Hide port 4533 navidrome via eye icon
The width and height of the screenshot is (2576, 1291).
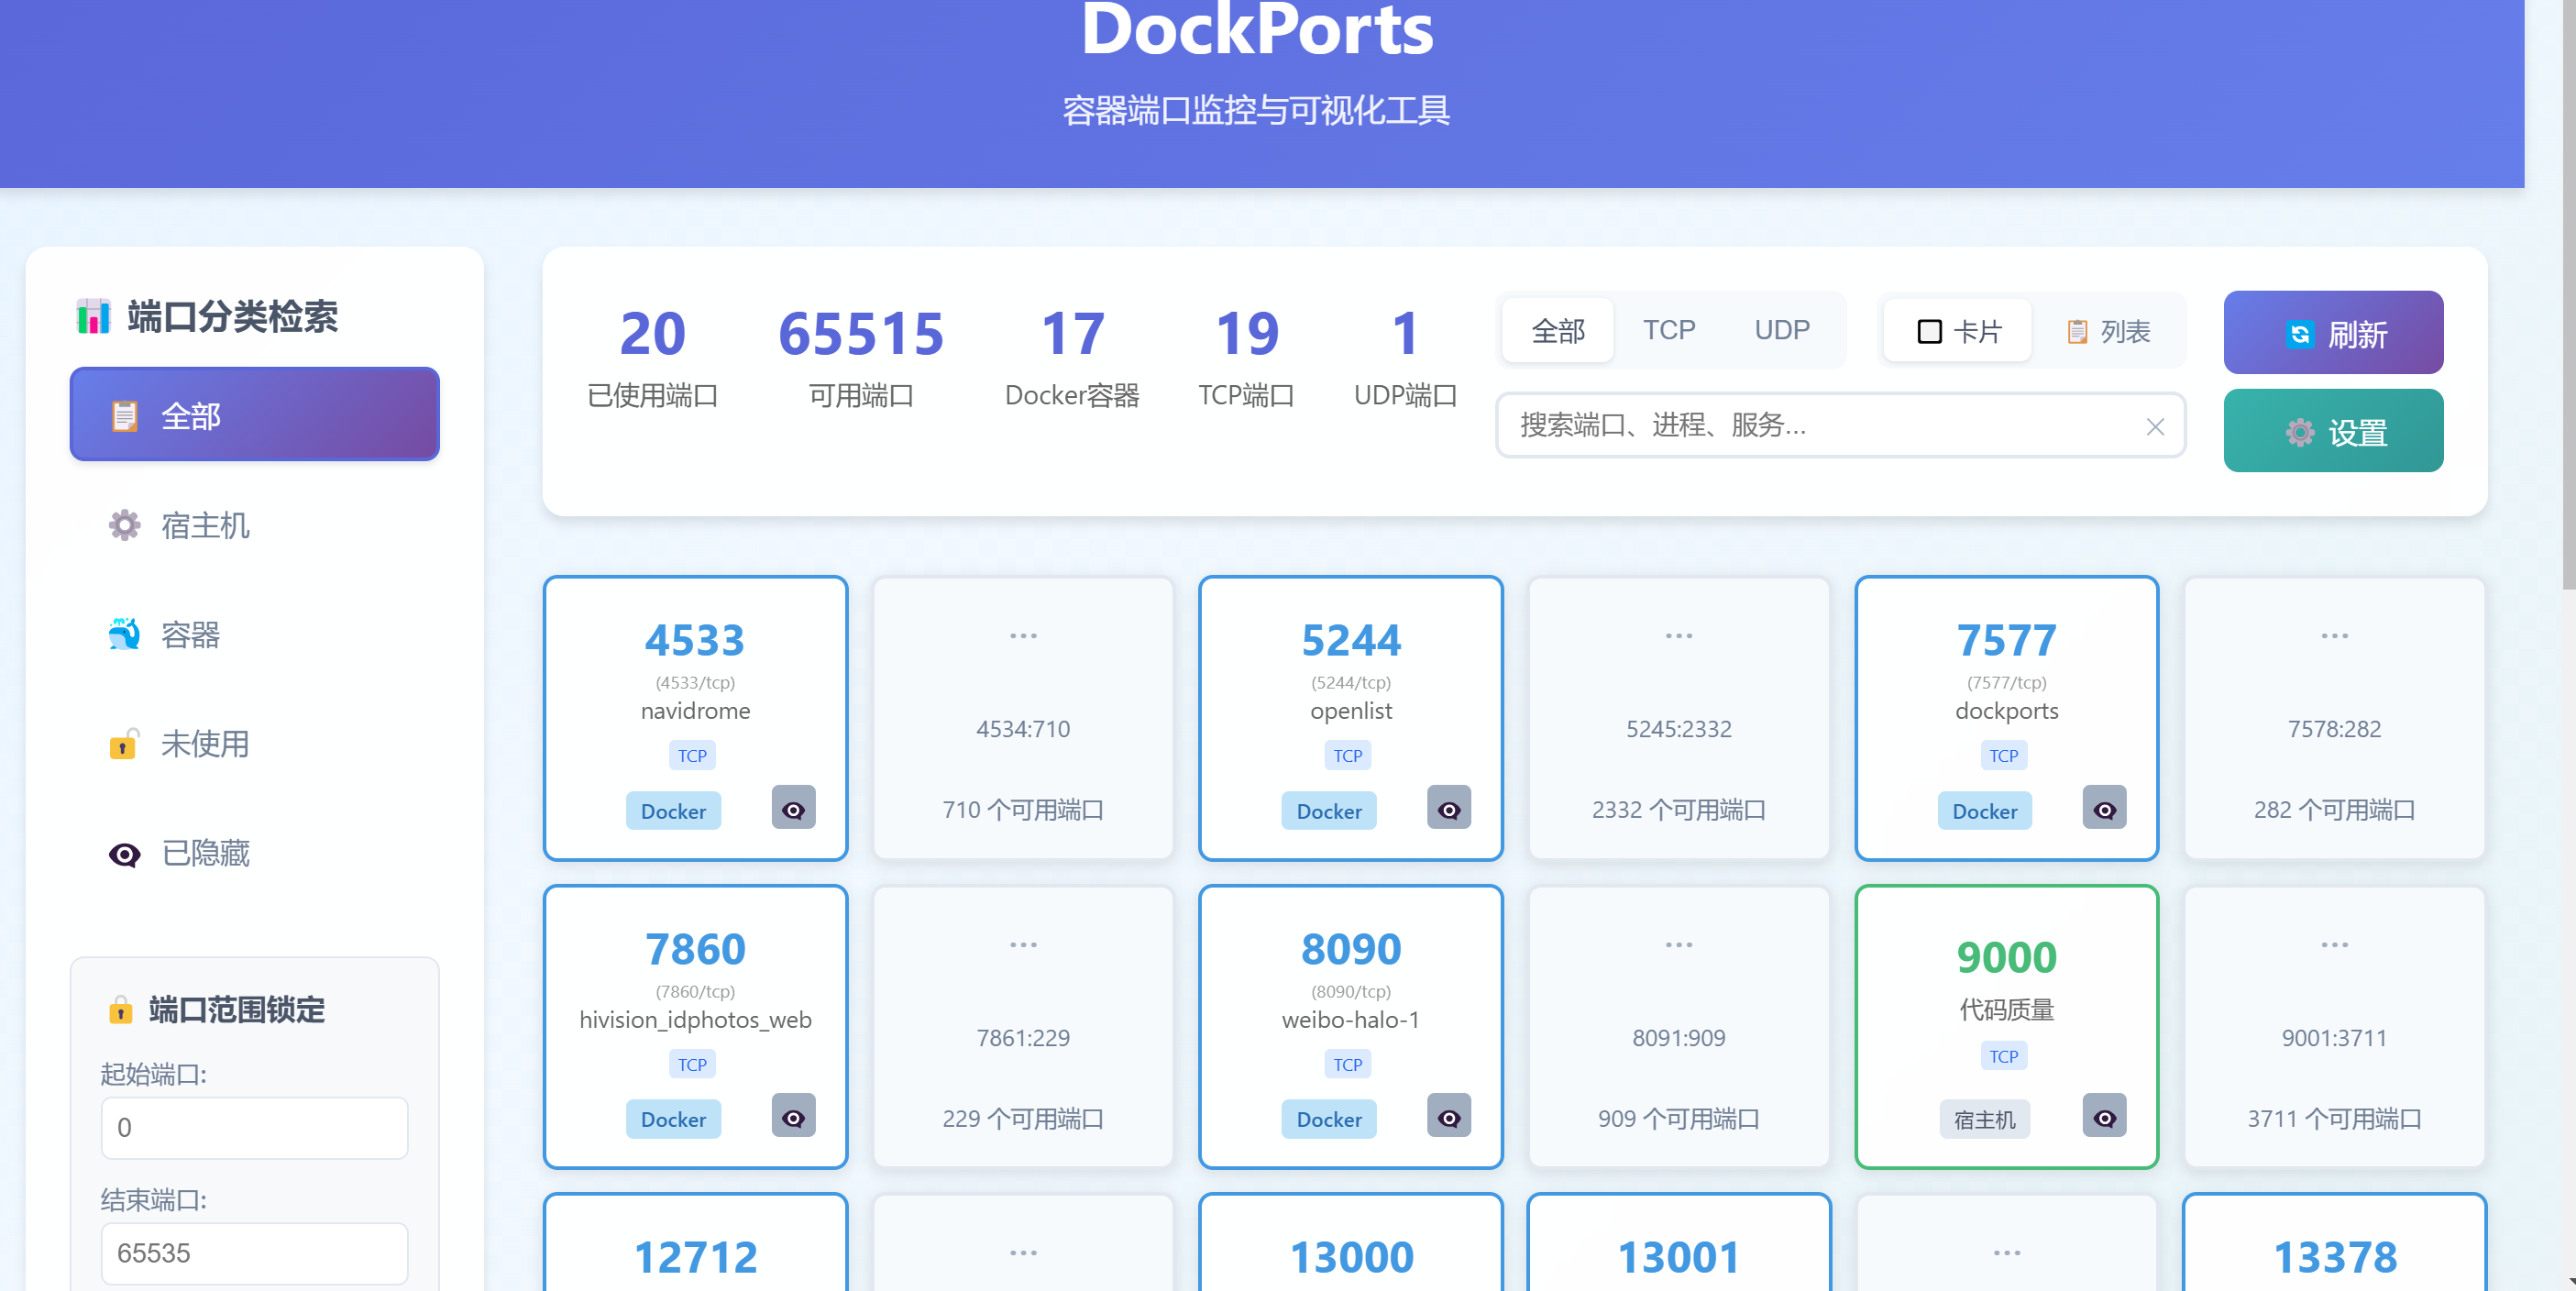(793, 808)
